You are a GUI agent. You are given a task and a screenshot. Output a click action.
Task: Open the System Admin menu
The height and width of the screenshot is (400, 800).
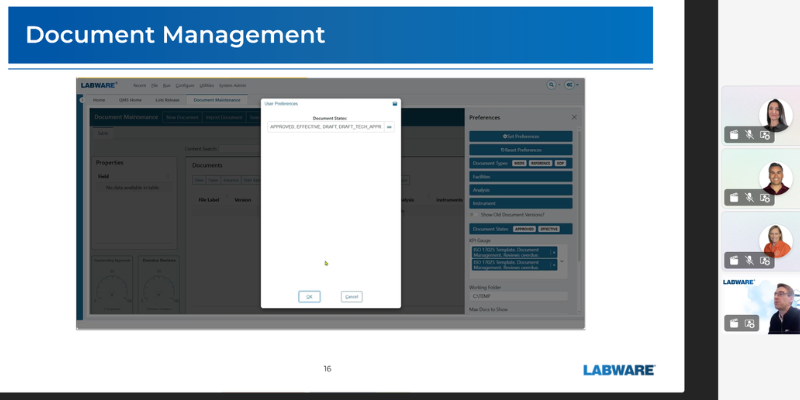pyautogui.click(x=232, y=85)
